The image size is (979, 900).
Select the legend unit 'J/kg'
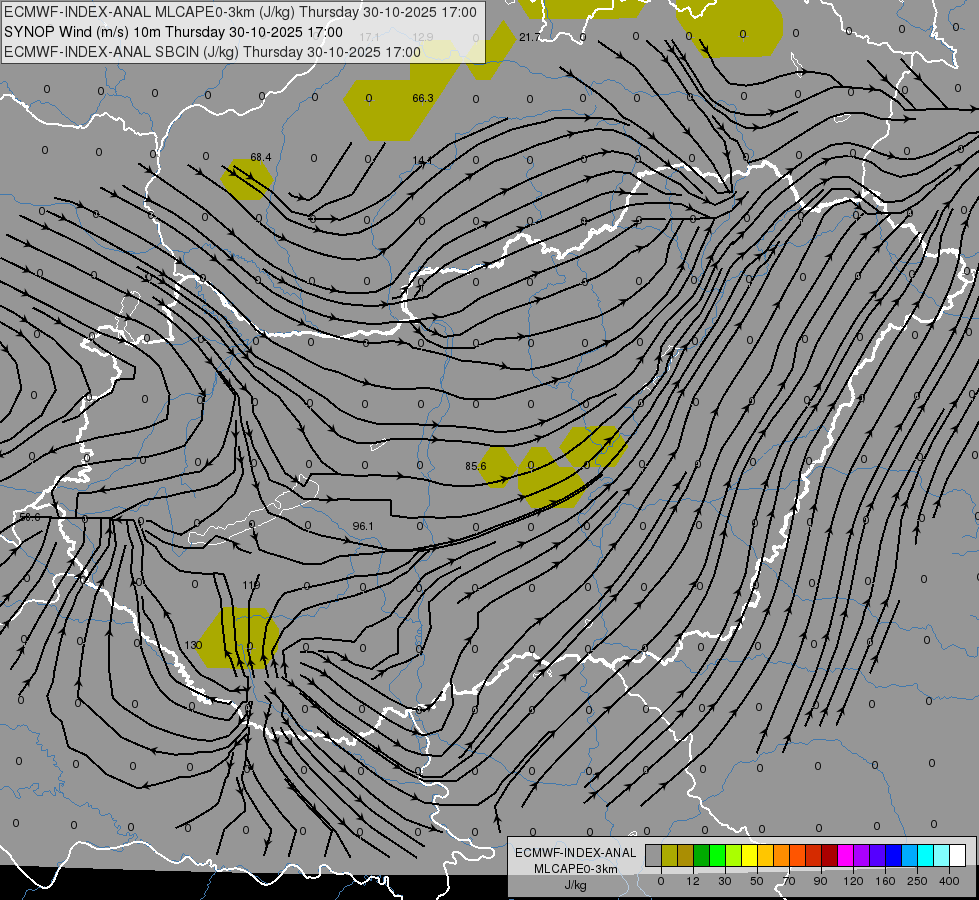point(576,885)
